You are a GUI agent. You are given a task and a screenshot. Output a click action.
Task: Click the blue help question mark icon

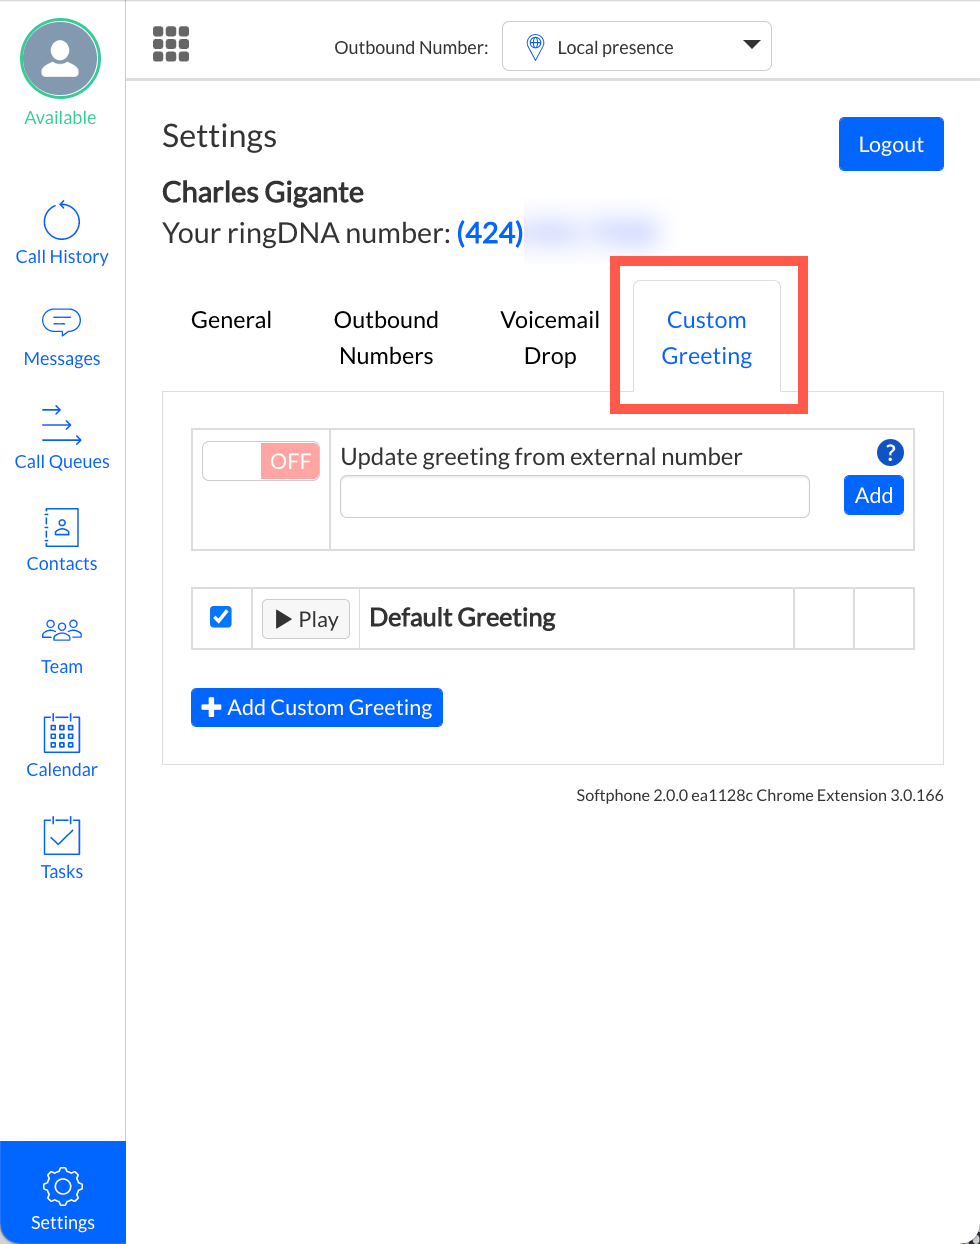[889, 453]
